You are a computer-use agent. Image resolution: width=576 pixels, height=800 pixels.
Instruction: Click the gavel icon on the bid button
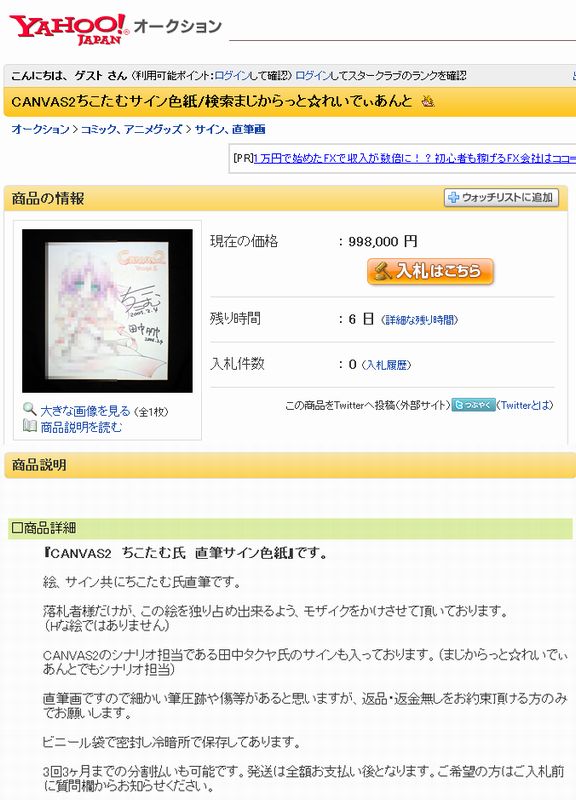tap(383, 271)
